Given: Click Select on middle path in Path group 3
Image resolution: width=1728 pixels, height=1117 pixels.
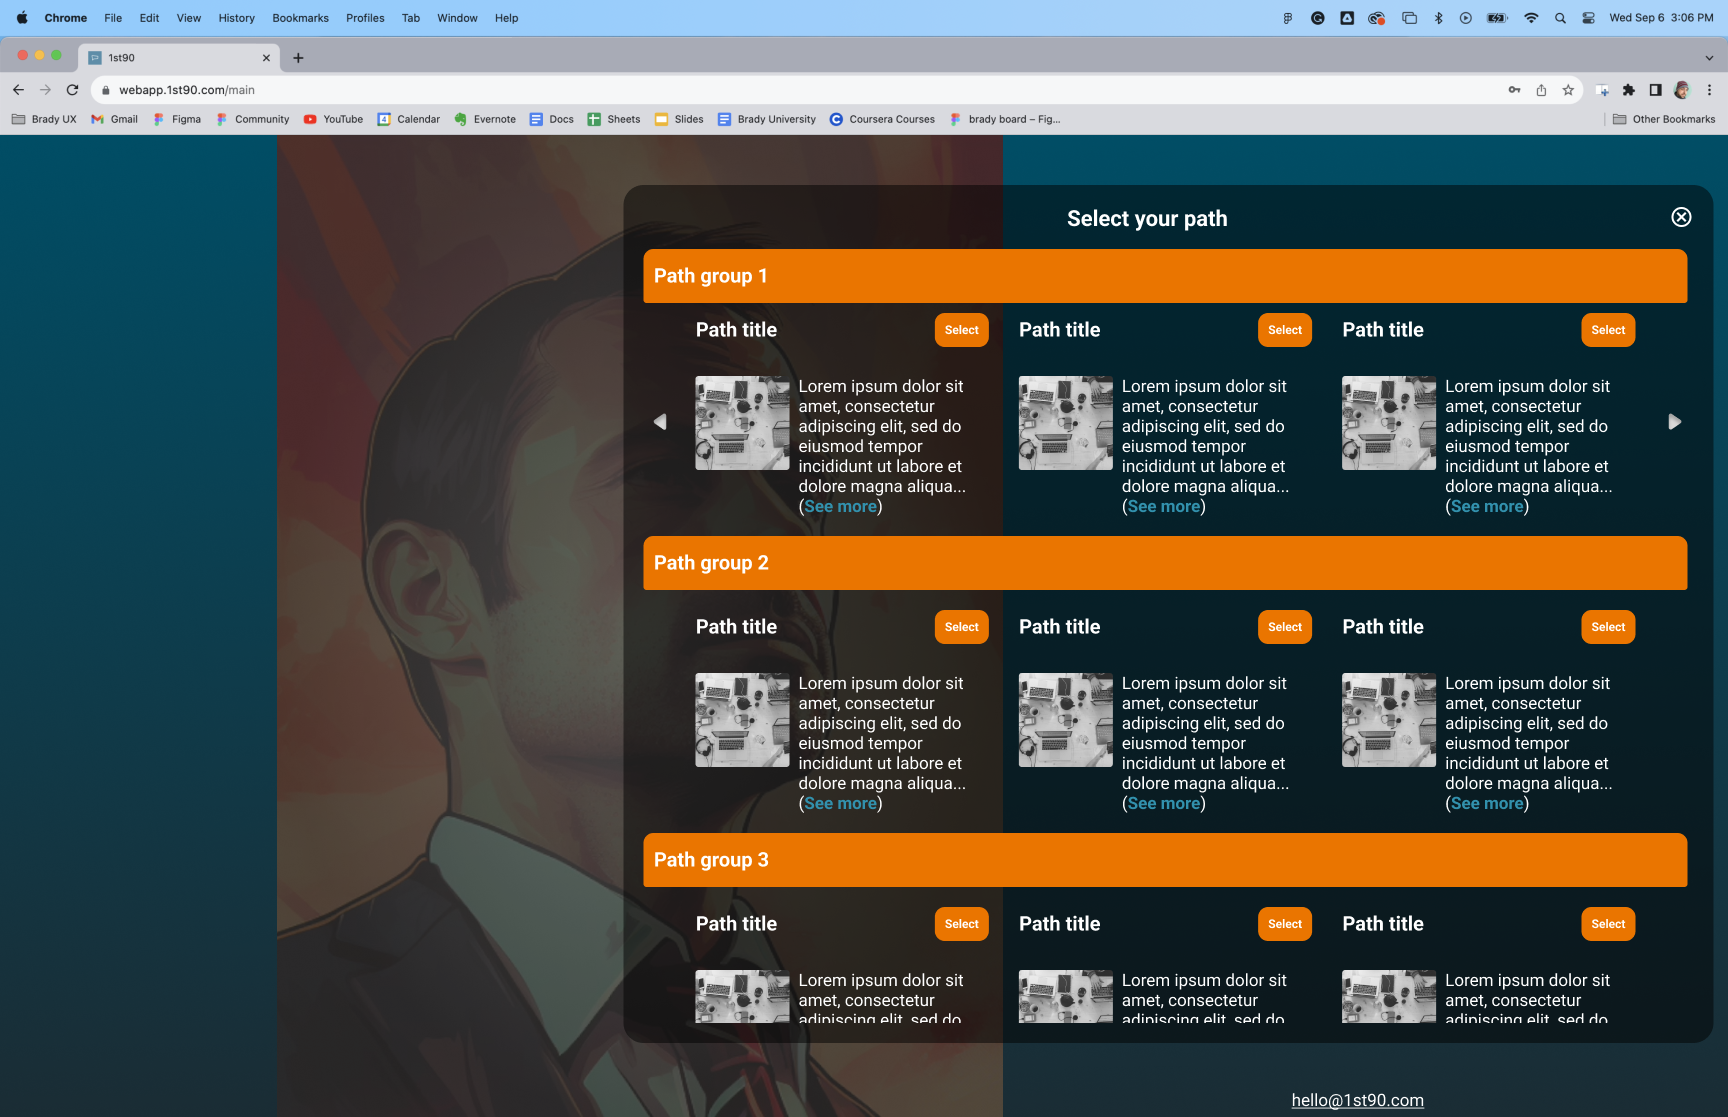Looking at the screenshot, I should point(1284,924).
